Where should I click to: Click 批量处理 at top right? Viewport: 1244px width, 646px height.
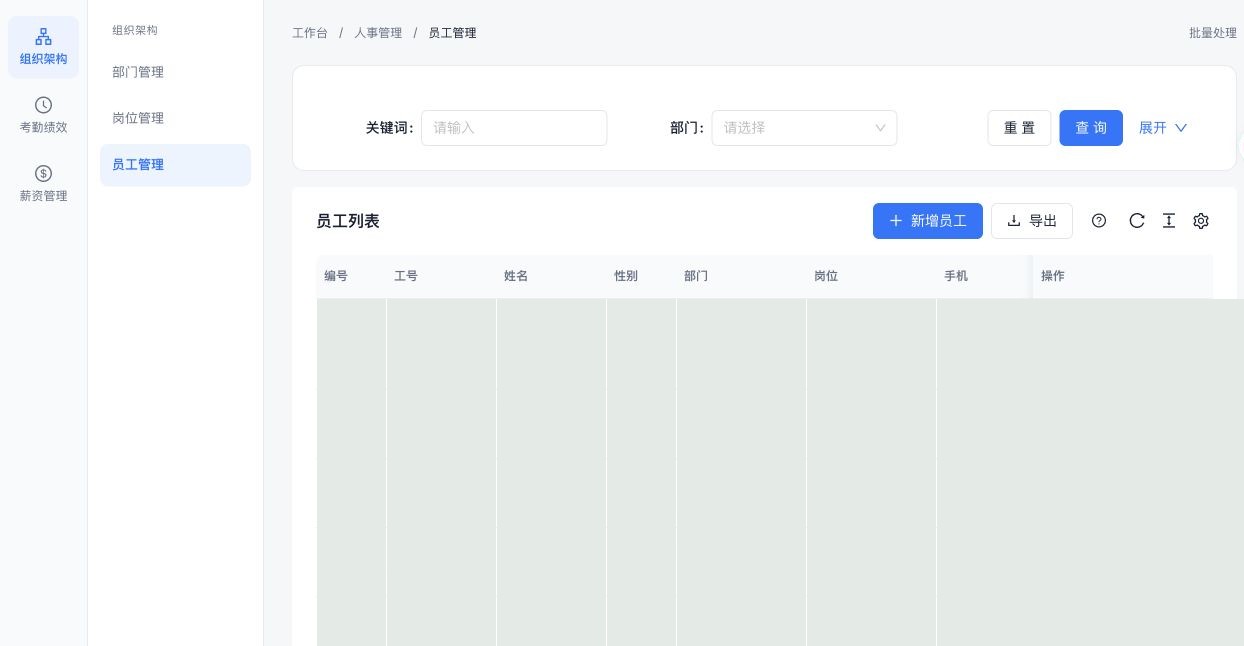[1213, 33]
